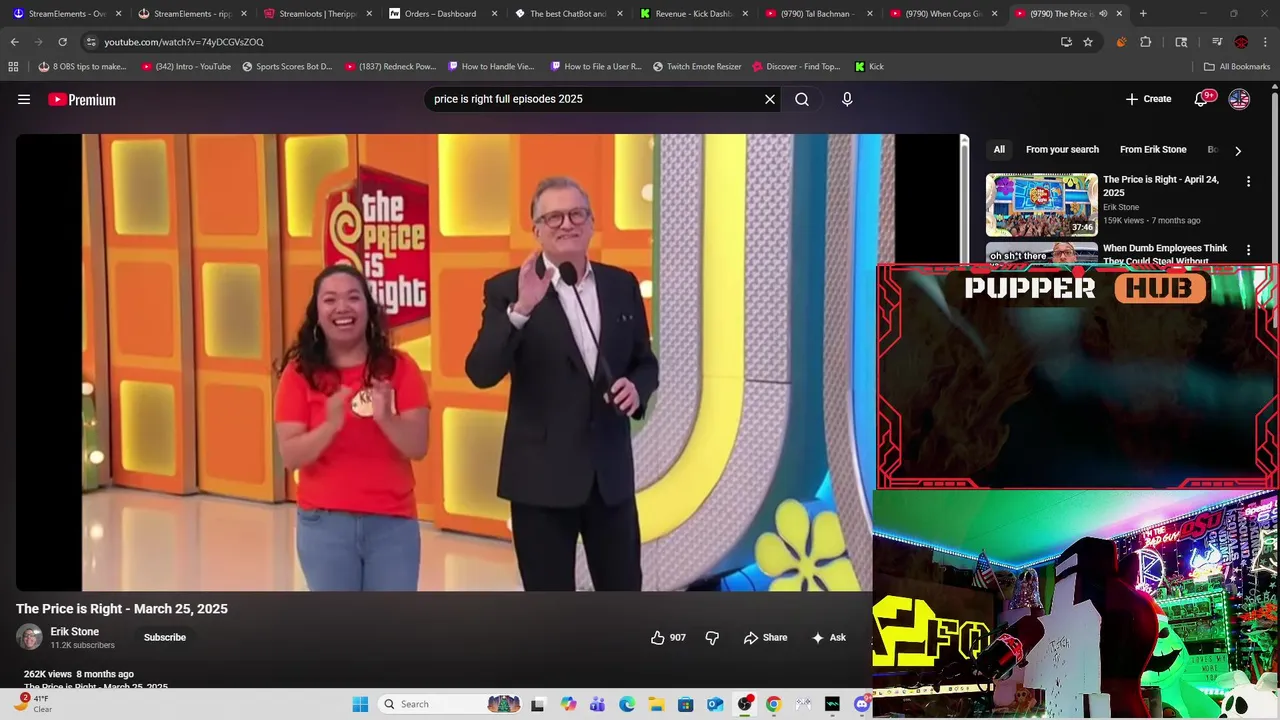Open the orange extension icon
The image size is (1280, 720).
pos(1121,42)
